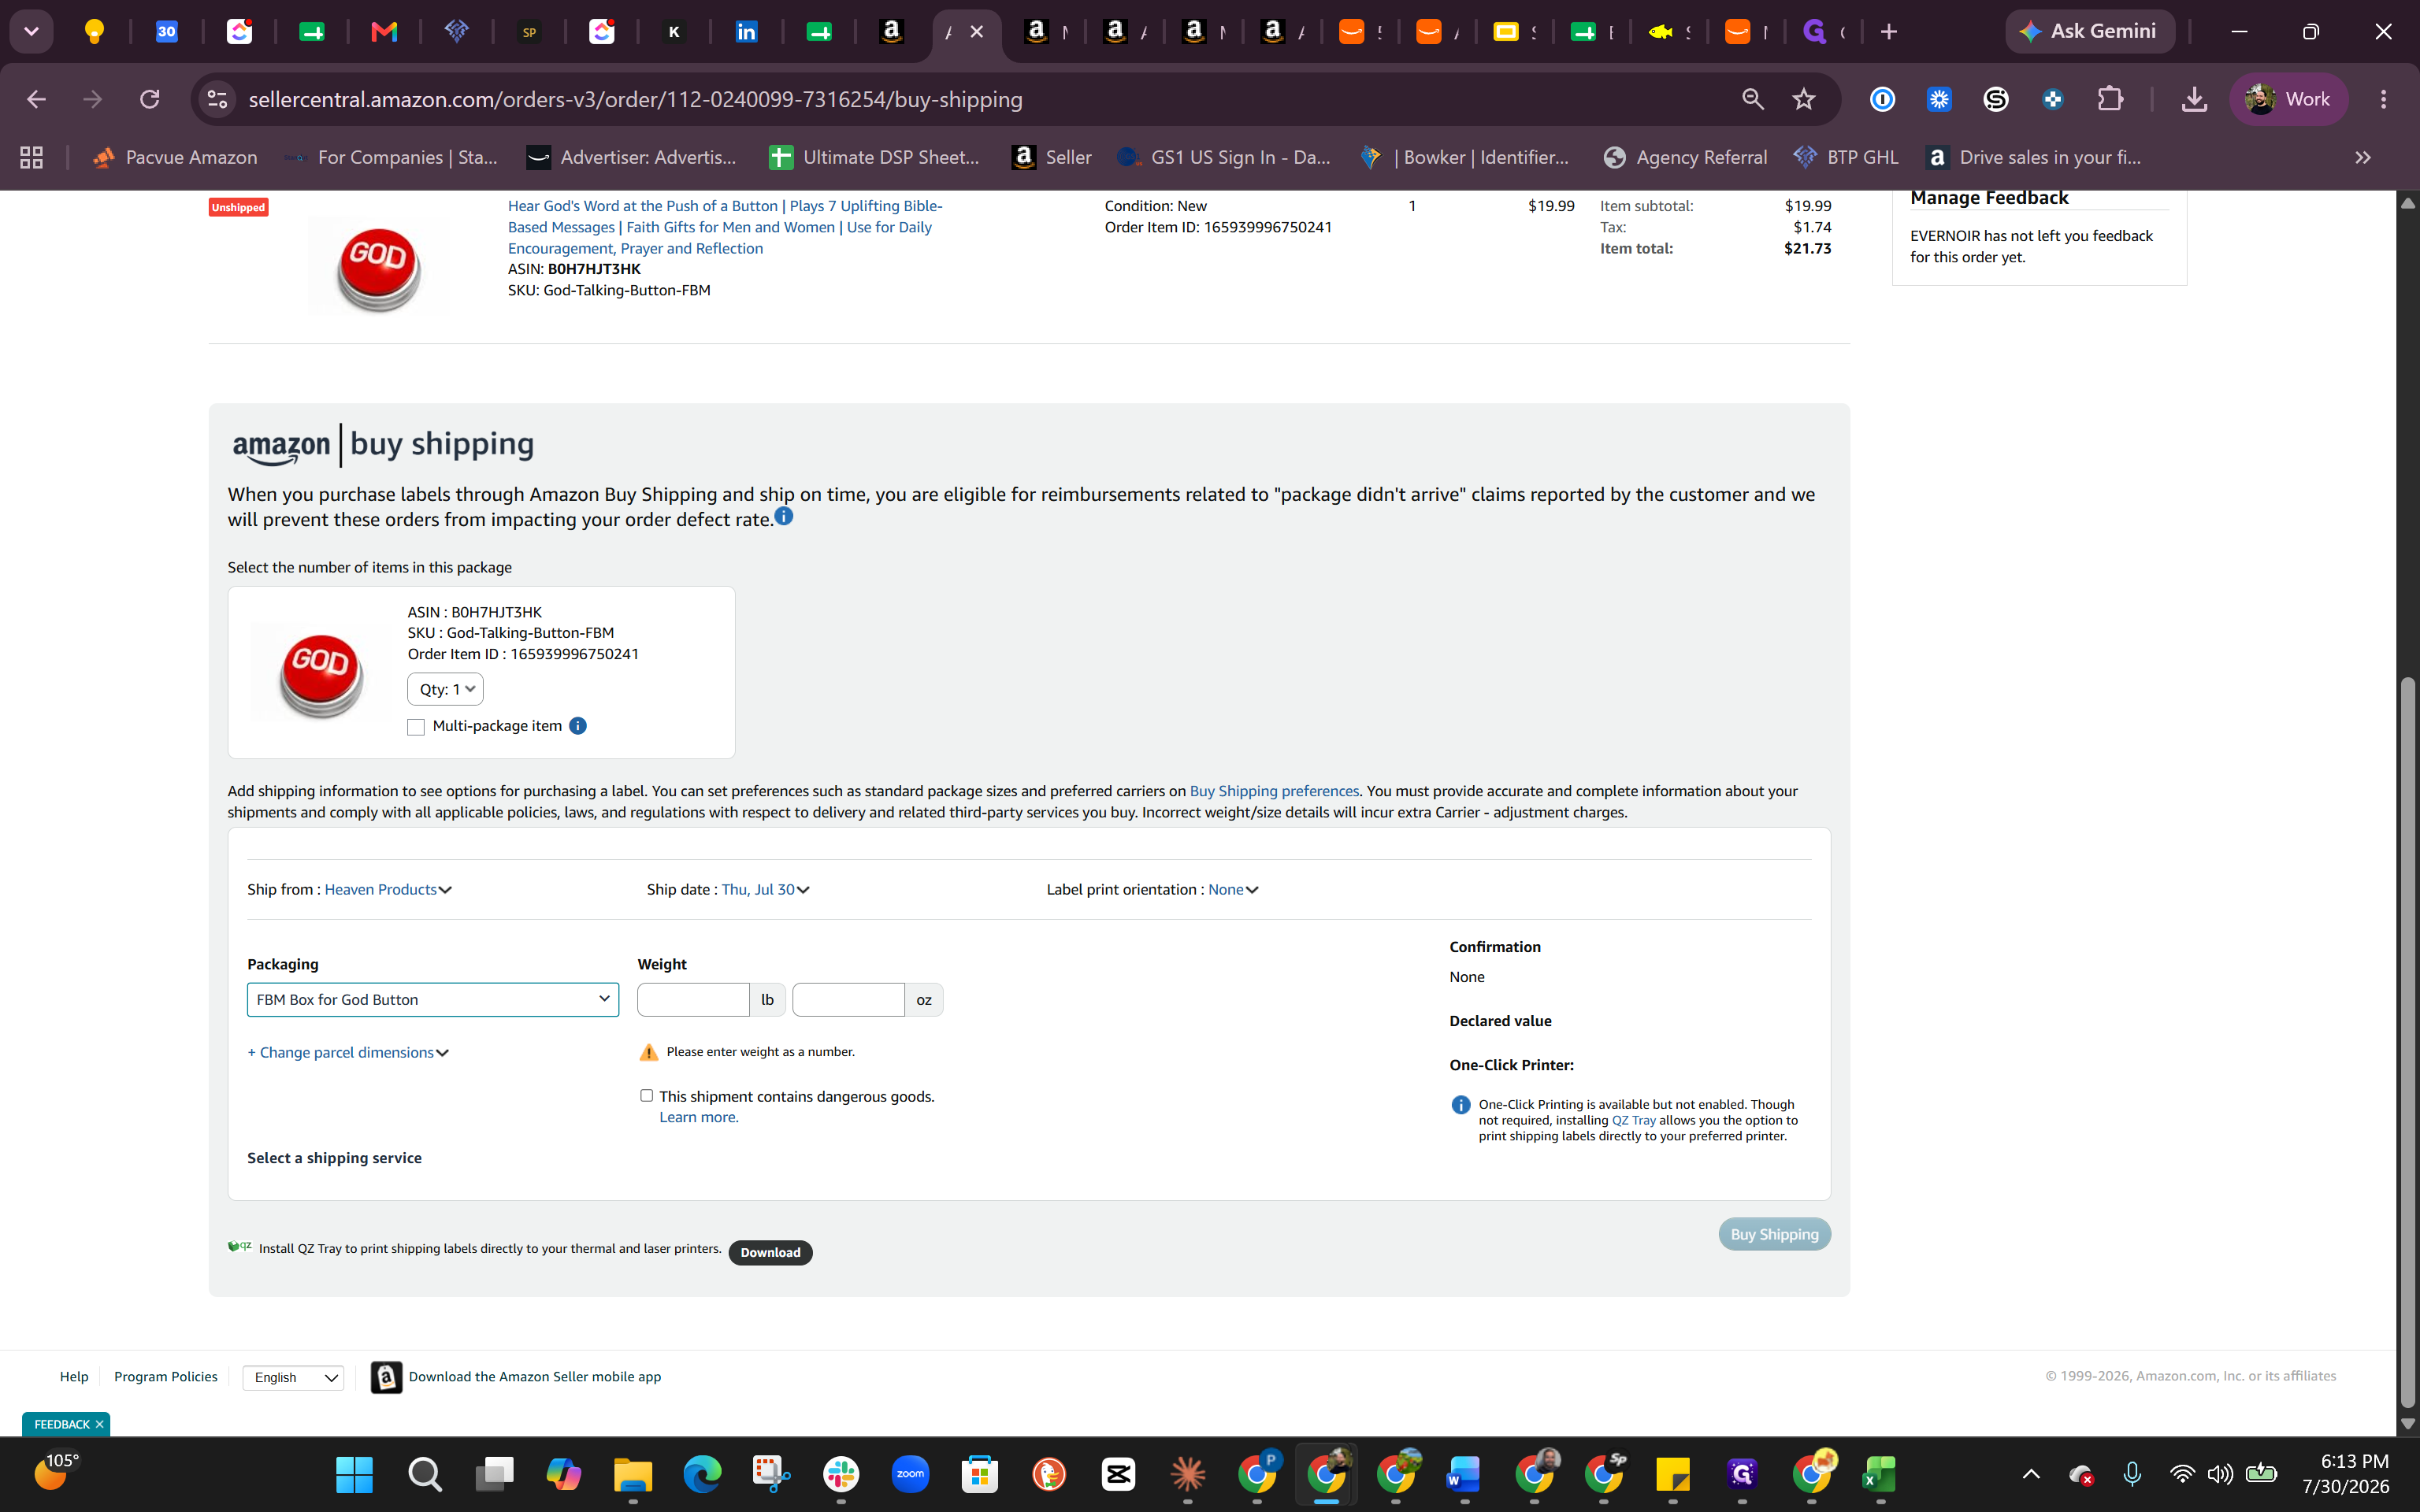Enable the Multi-package item checkbox
Screen dimensions: 2420x1512
click(416, 727)
